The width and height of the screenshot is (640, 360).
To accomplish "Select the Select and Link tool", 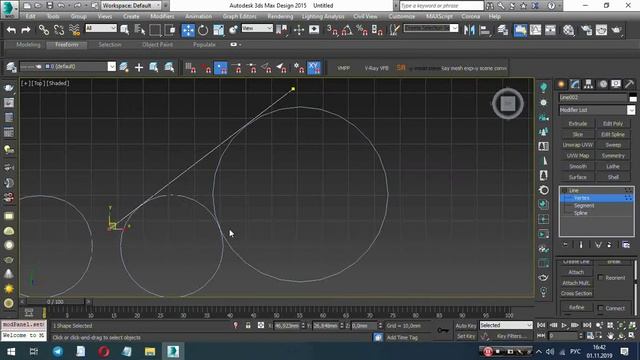I will (x=44, y=30).
